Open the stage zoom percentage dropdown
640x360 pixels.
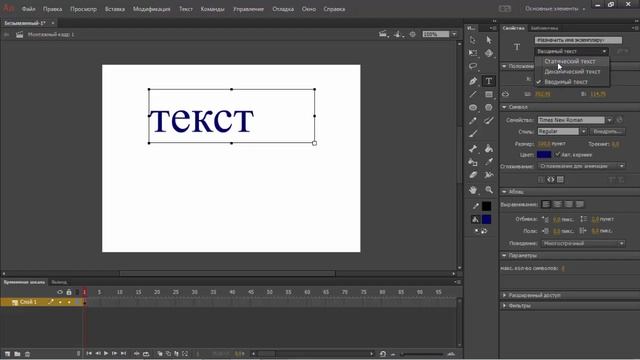coord(454,34)
